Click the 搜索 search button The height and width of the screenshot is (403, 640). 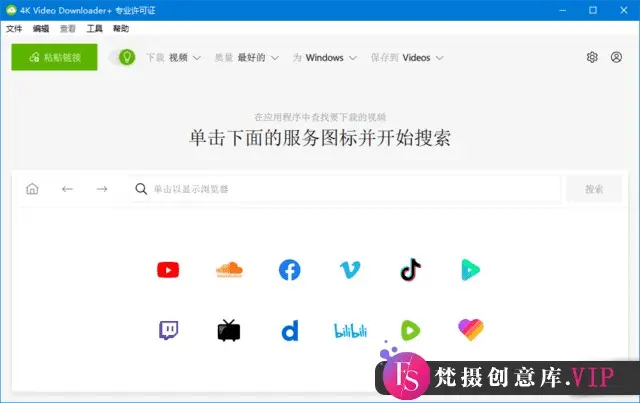pyautogui.click(x=594, y=189)
